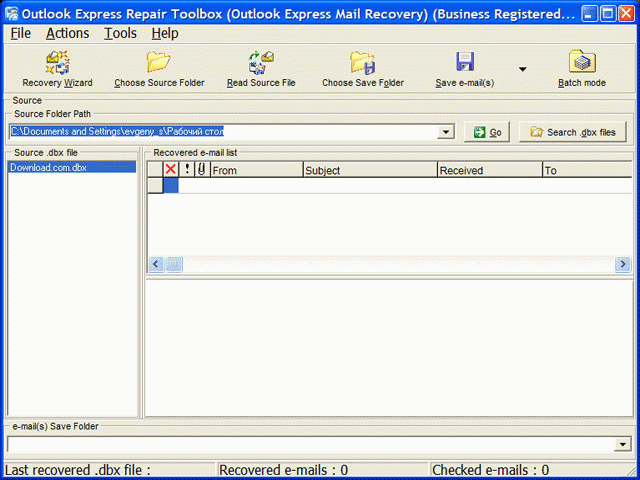Viewport: 640px width, 480px height.
Task: Open the Actions menu
Action: [x=67, y=33]
